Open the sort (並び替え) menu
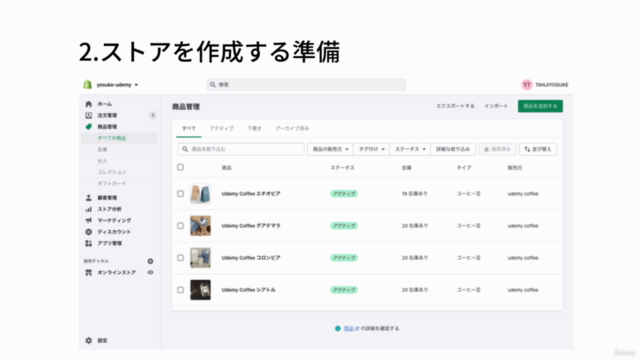The image size is (640, 360). [x=538, y=149]
